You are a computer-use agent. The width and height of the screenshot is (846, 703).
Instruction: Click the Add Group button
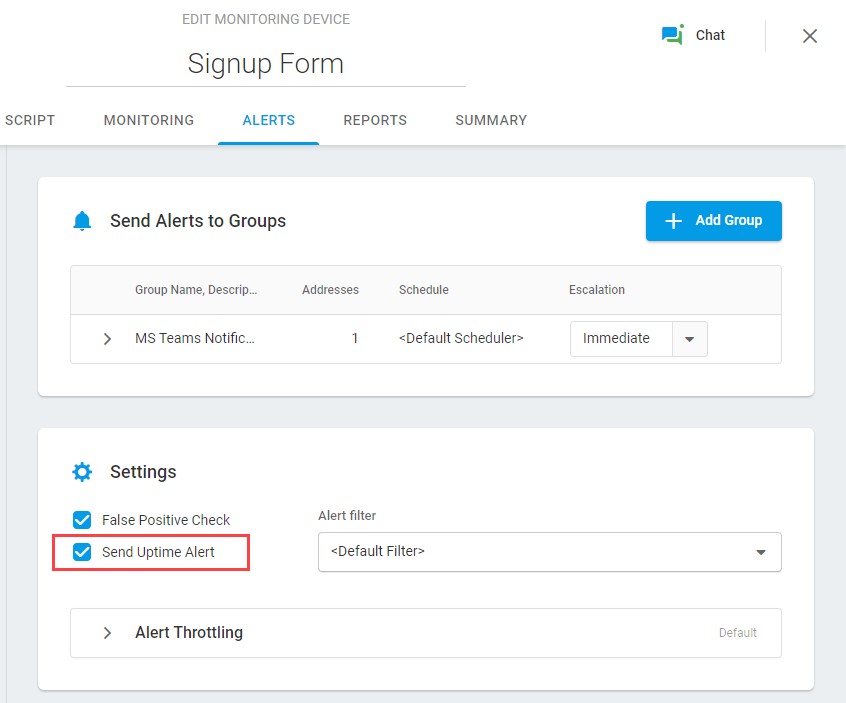coord(713,221)
